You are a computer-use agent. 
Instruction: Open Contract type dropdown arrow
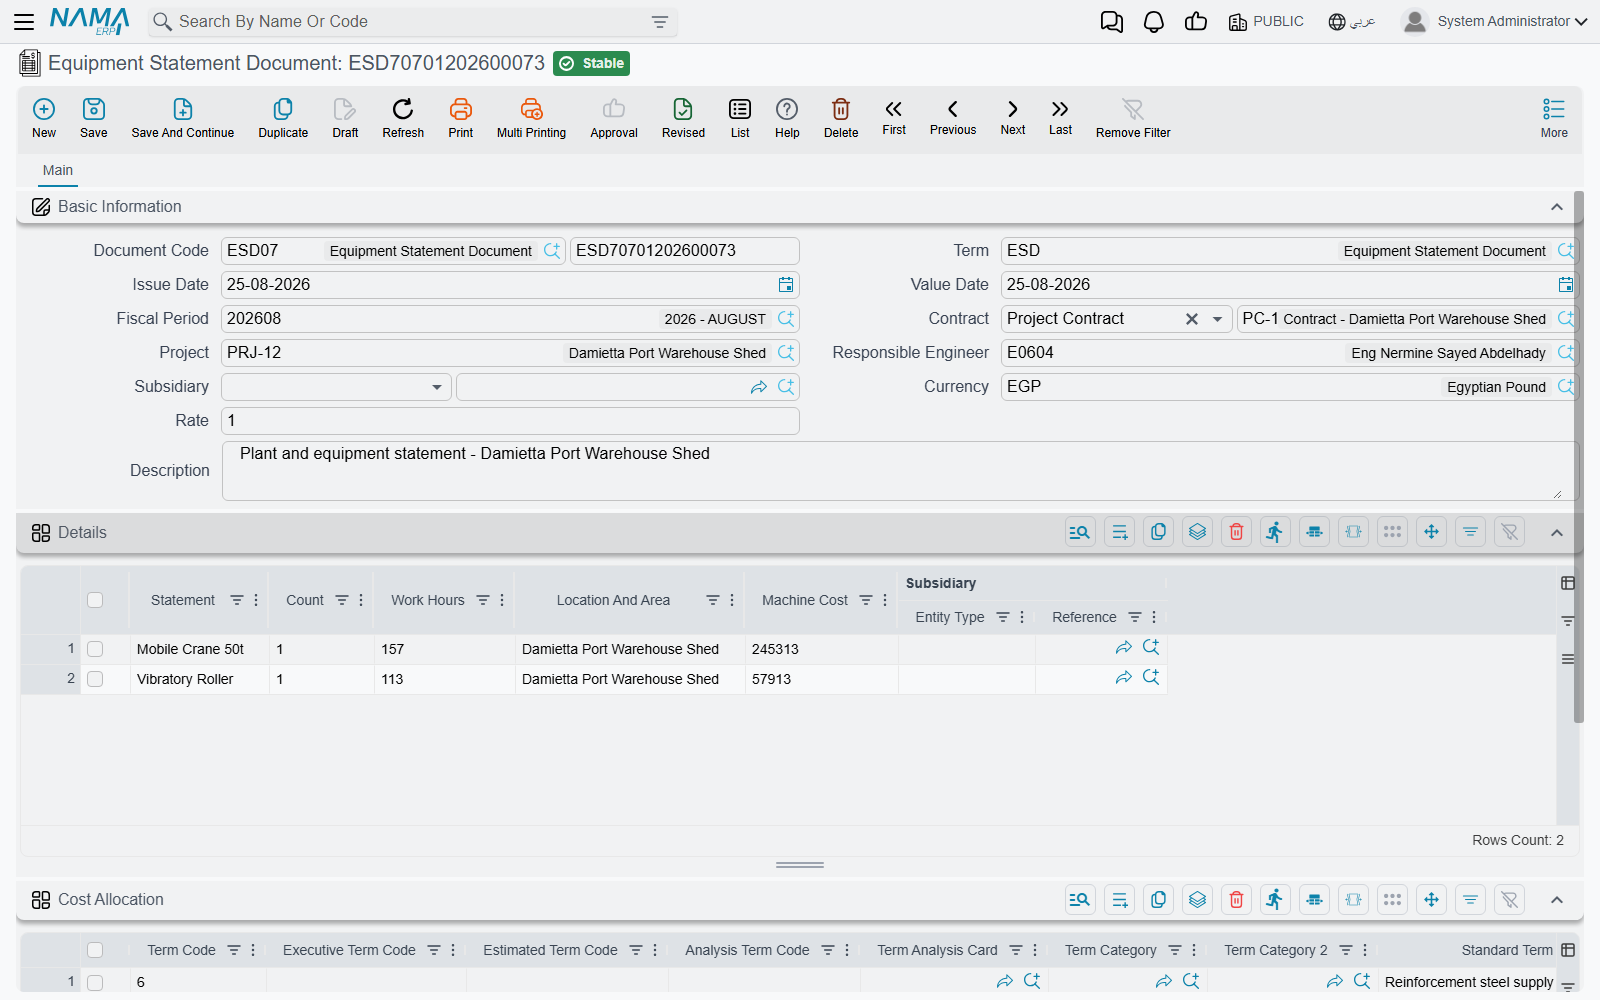[x=1217, y=319]
